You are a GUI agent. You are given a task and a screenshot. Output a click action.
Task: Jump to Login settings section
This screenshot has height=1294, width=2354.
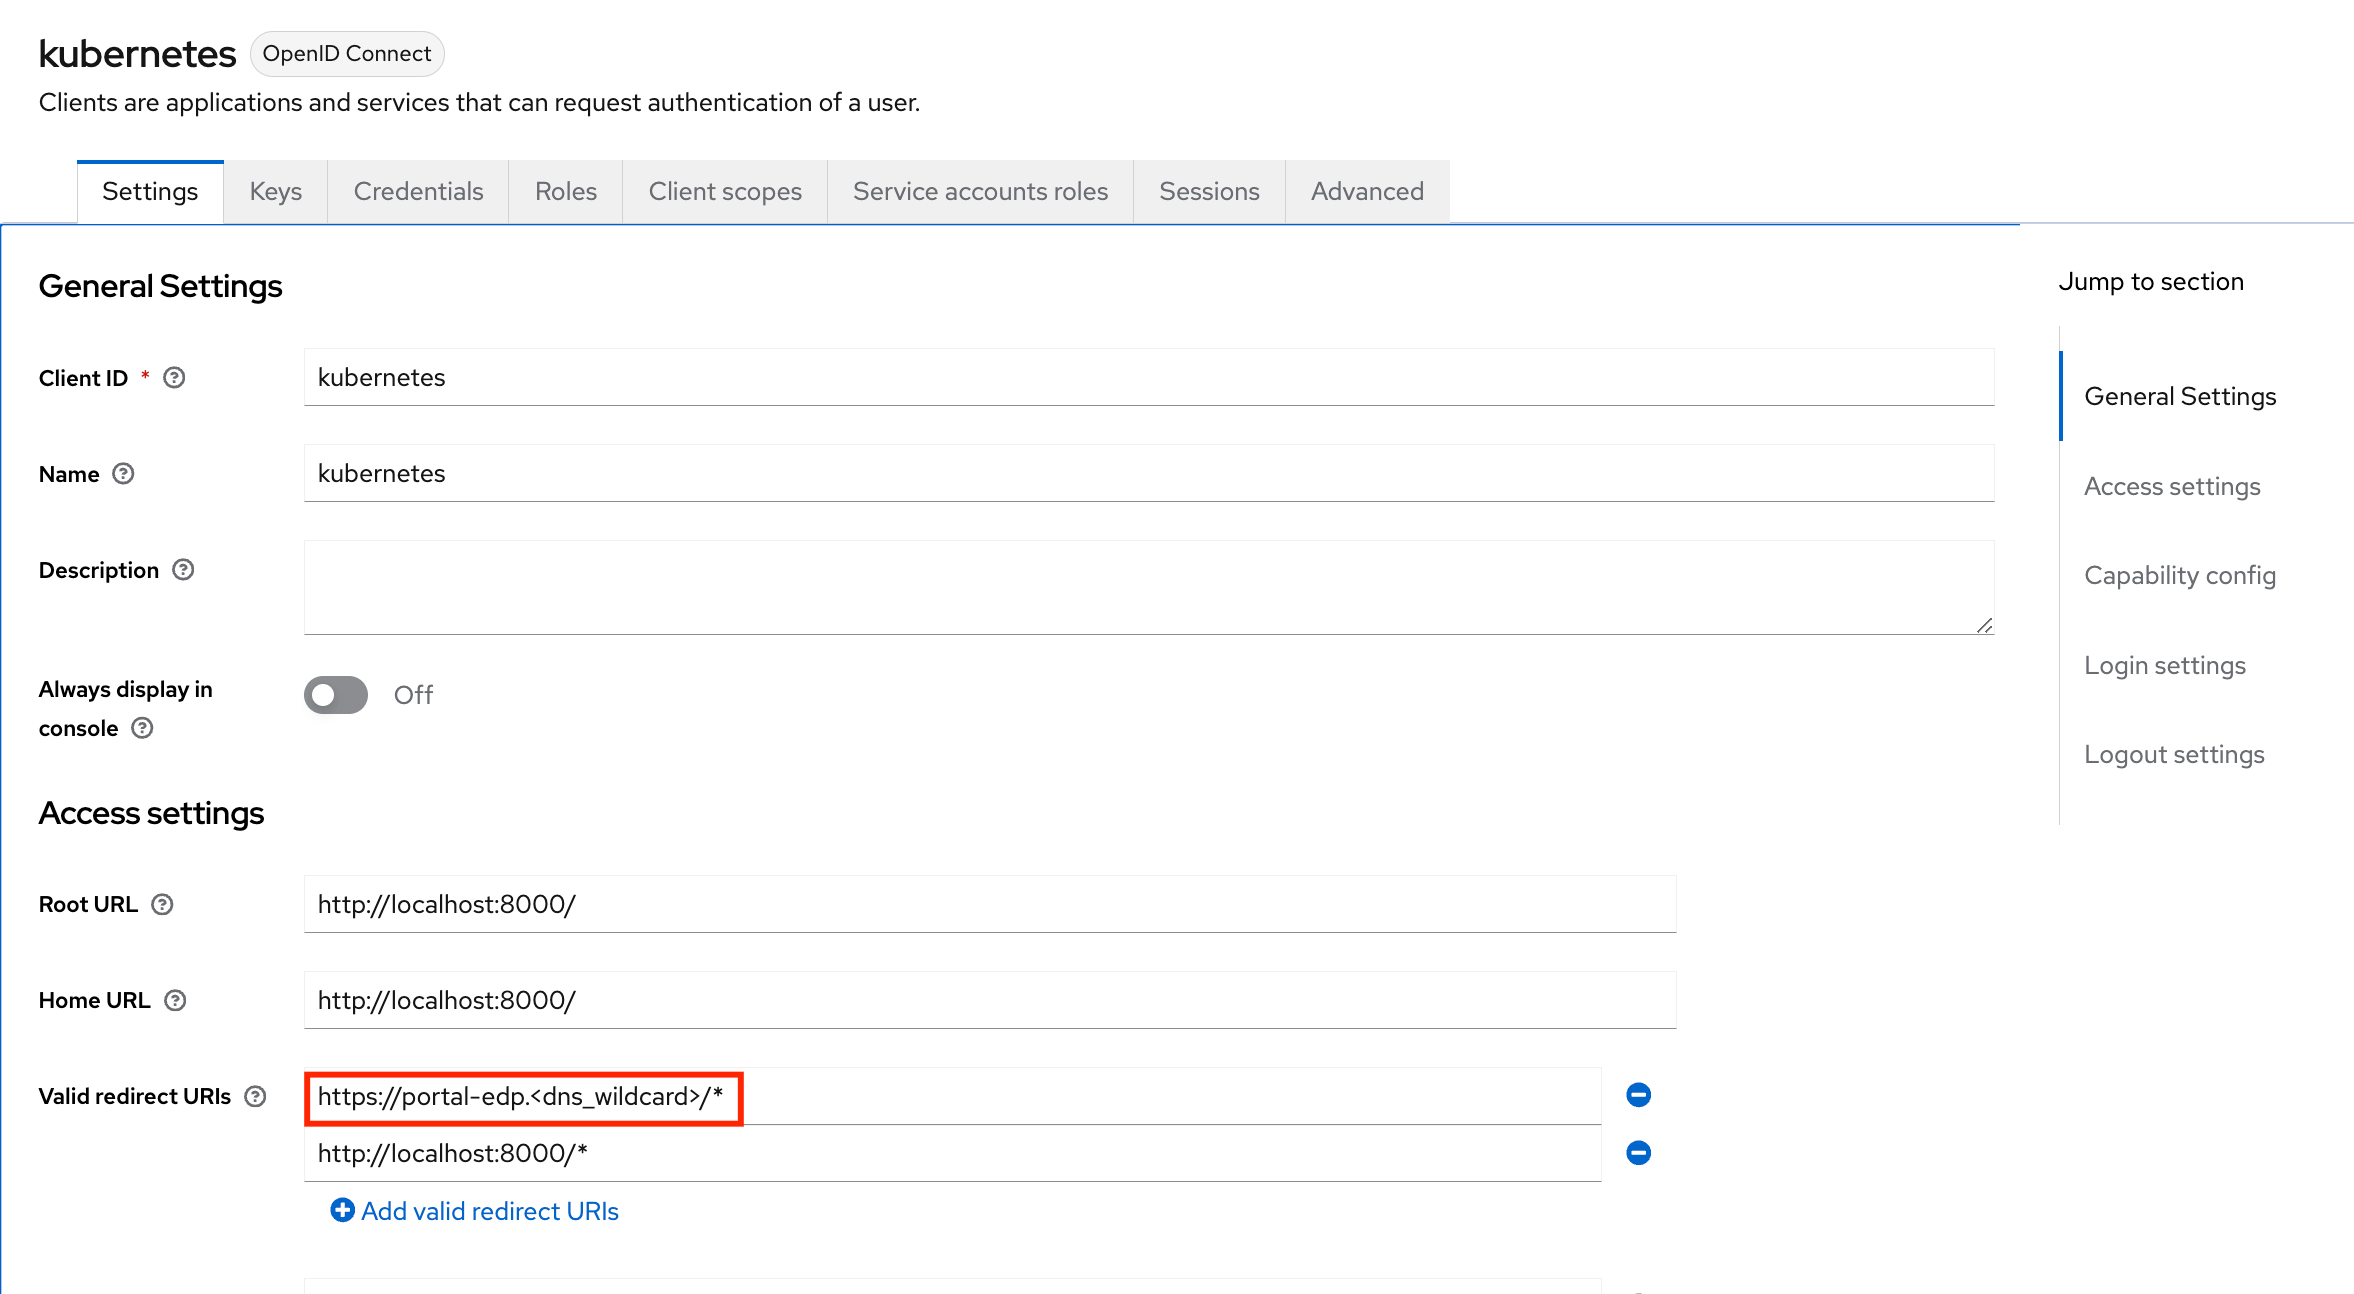point(2164,665)
